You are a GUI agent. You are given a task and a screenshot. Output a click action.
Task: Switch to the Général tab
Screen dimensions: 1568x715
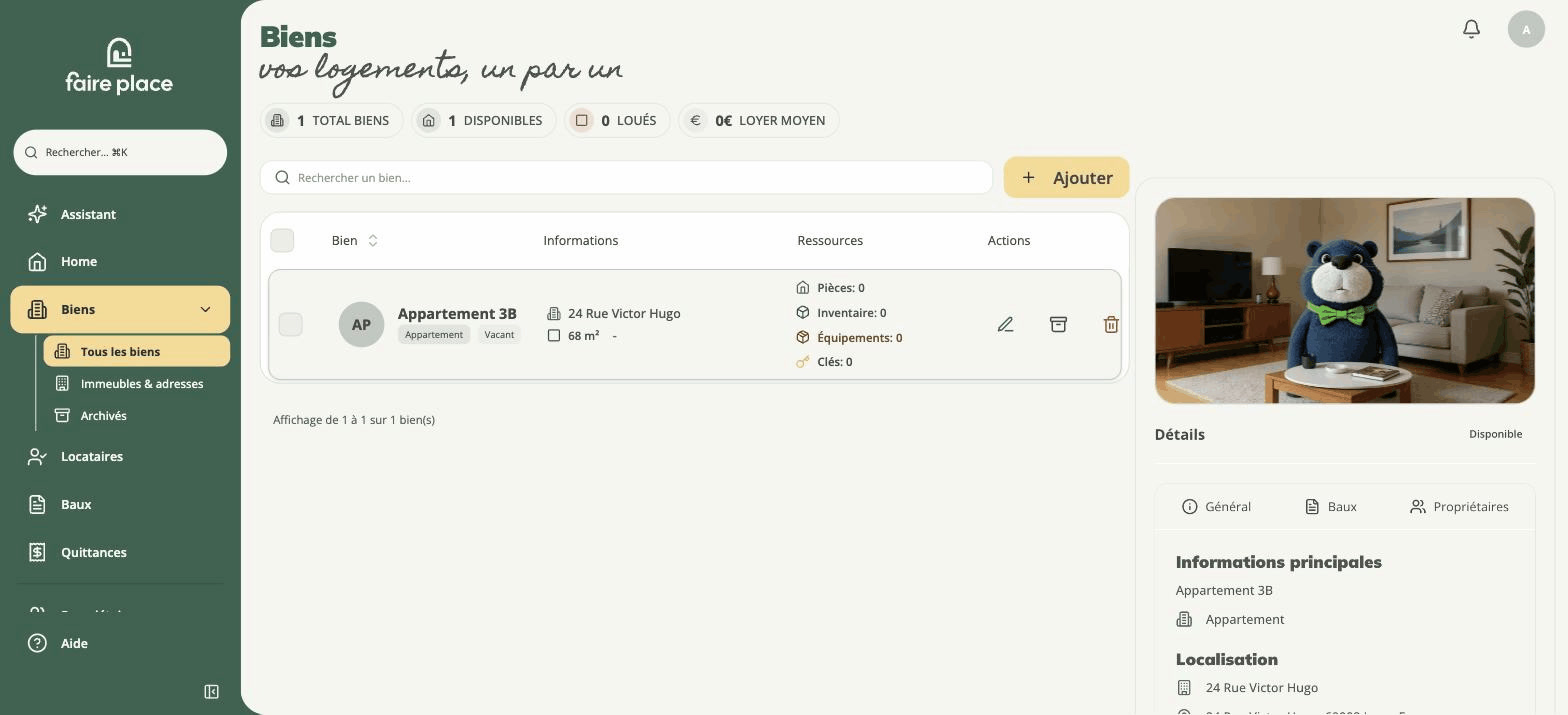coord(1216,506)
